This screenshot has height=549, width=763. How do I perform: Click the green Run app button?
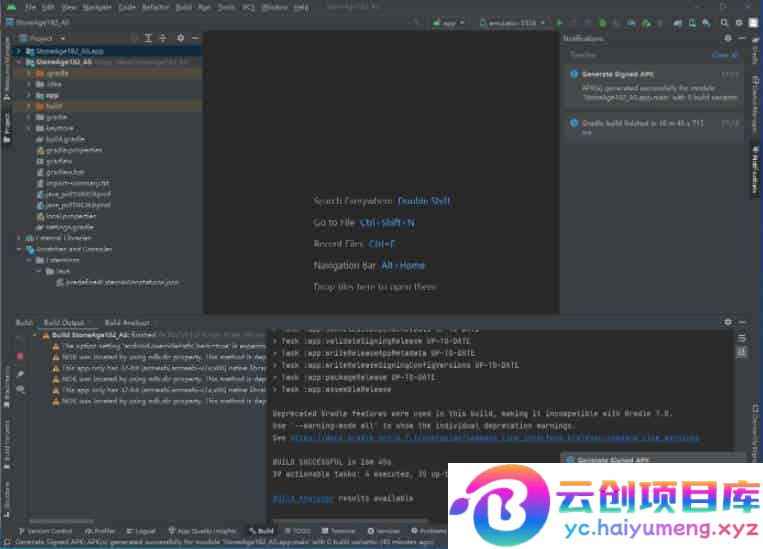click(x=559, y=22)
